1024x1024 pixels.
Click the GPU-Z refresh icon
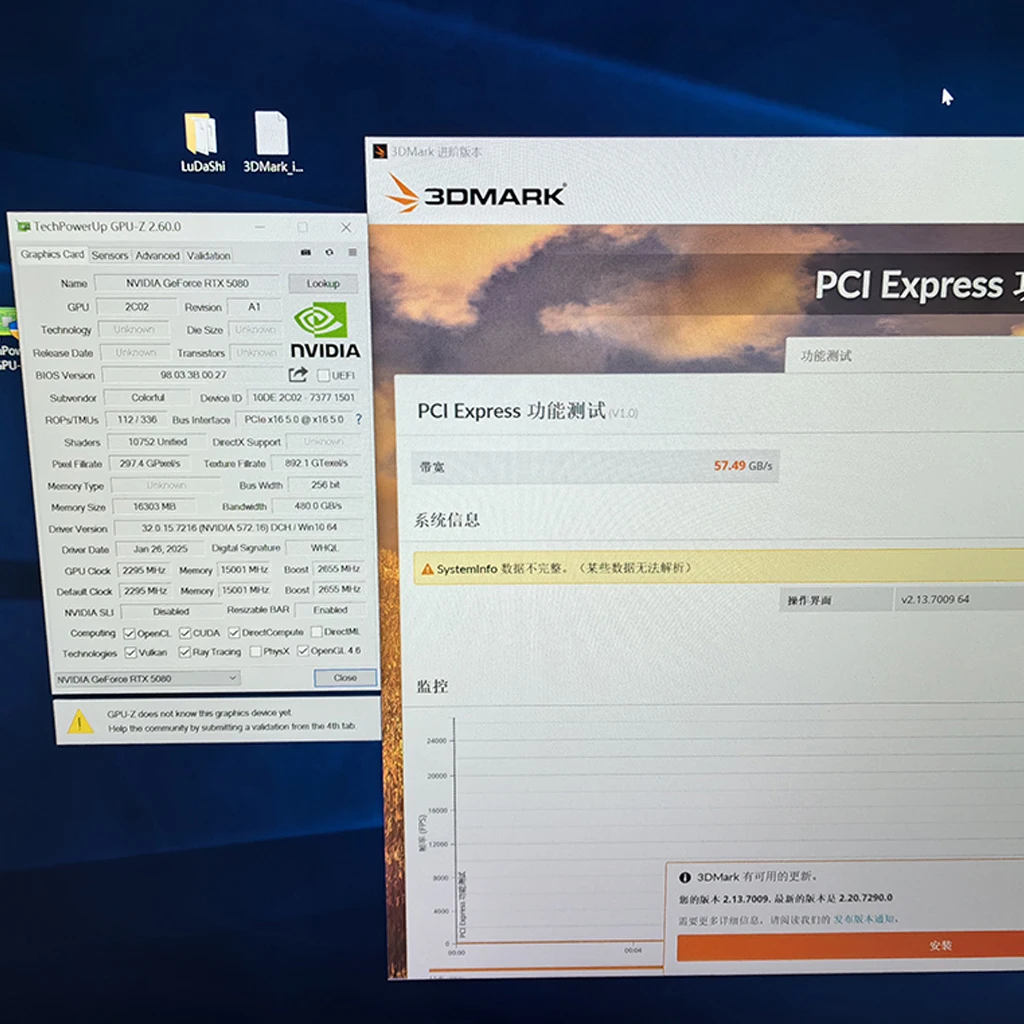[x=329, y=253]
